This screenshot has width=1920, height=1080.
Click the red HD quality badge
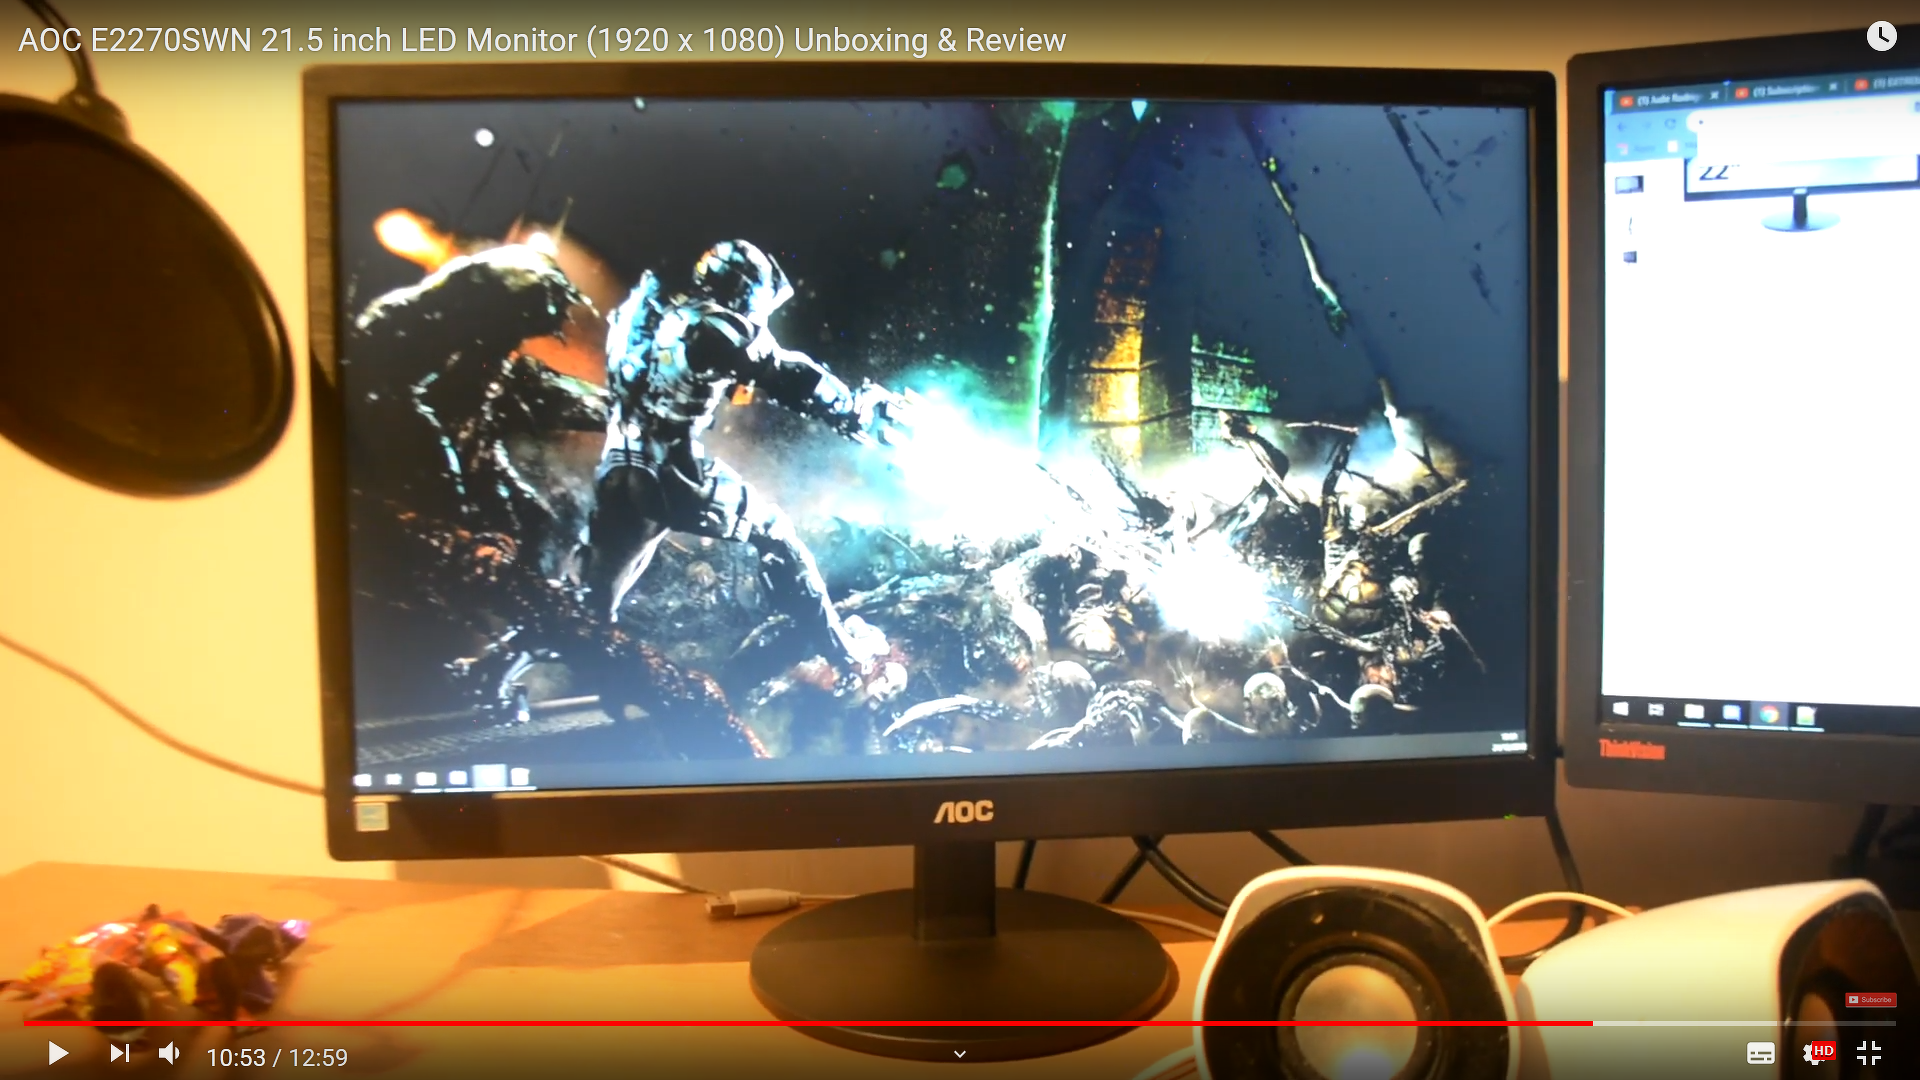coord(1824,1050)
